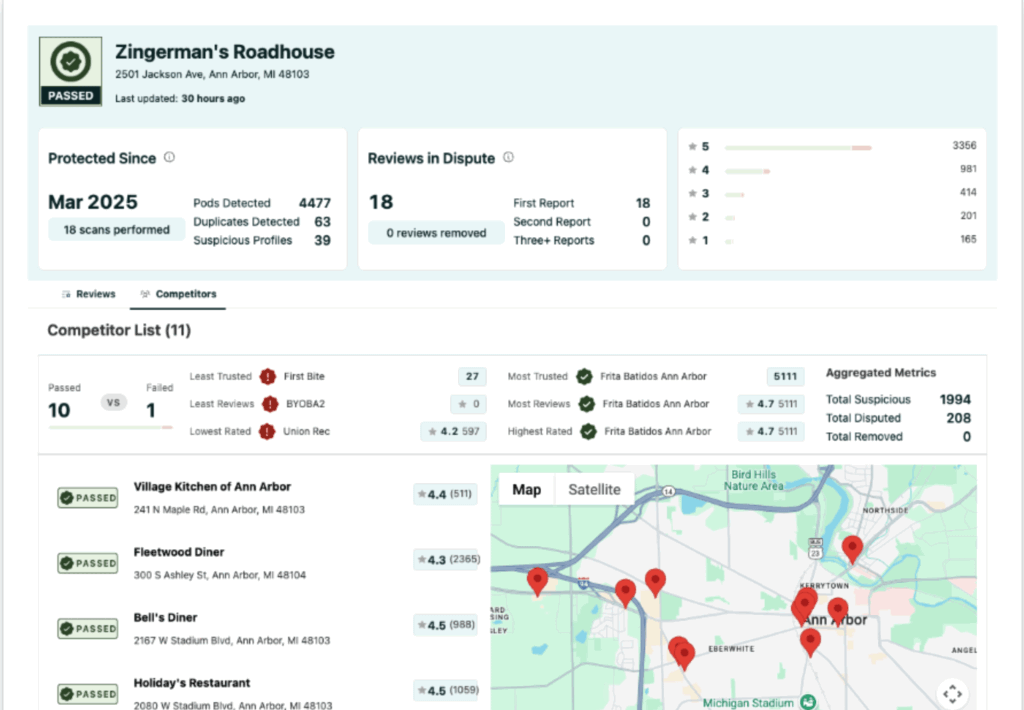Click PASSED badge for Village Kitchen of Ann Arbor
Viewport: 1024px width, 710px height.
88,498
